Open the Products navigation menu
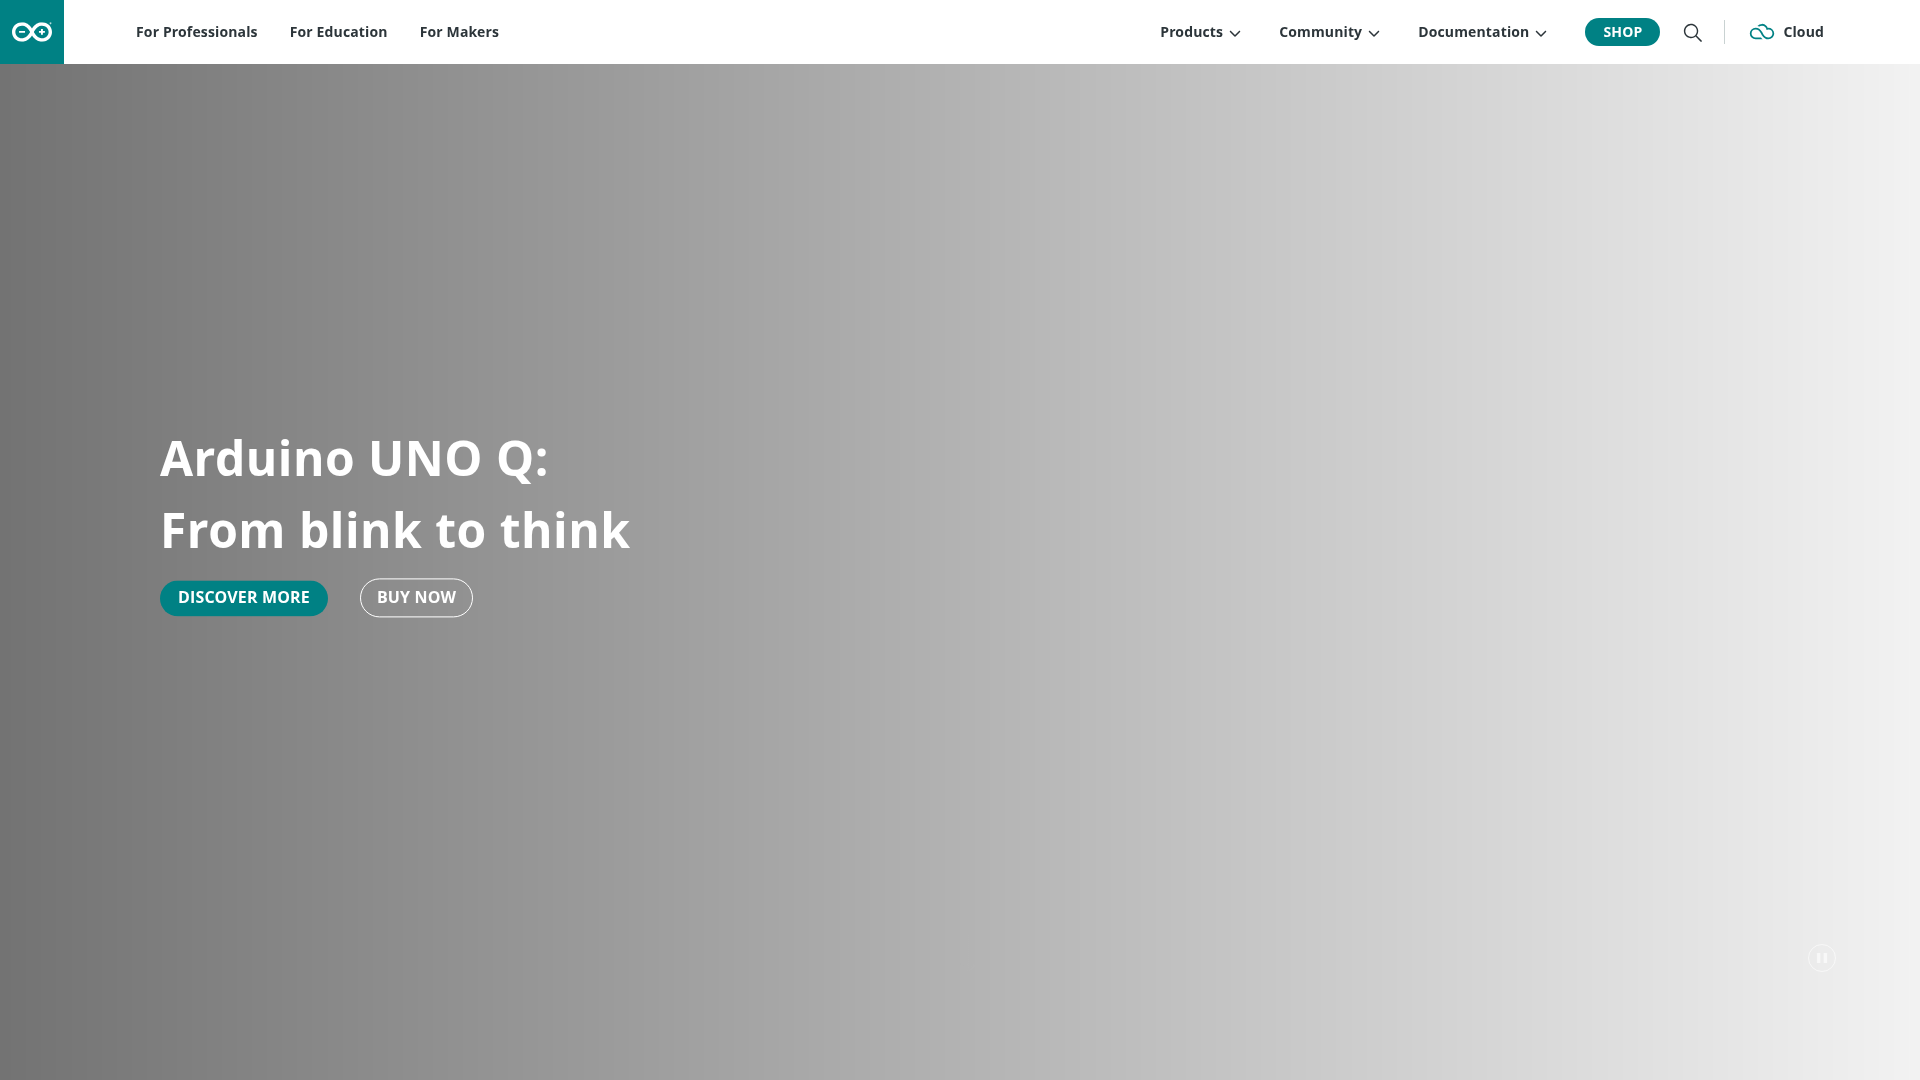Viewport: 1920px width, 1080px height. pyautogui.click(x=1192, y=31)
